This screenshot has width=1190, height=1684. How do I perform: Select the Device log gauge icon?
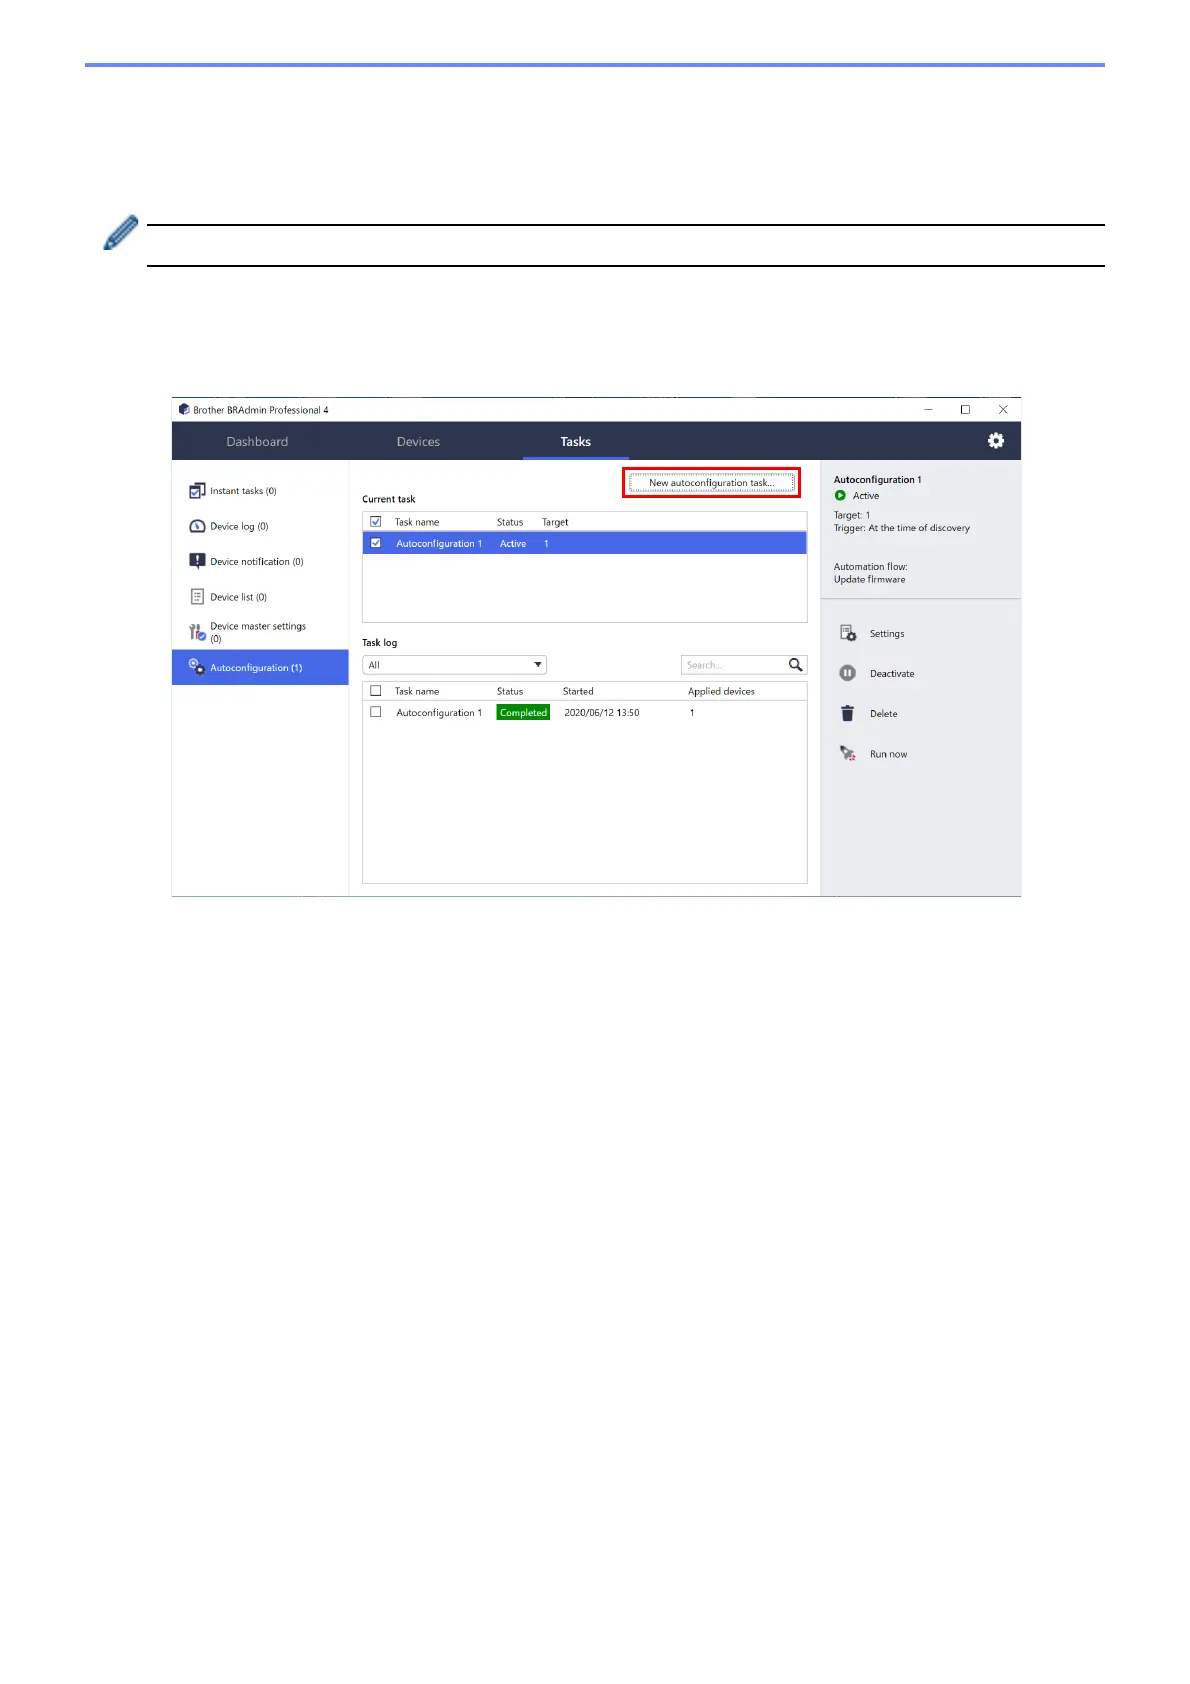point(197,526)
